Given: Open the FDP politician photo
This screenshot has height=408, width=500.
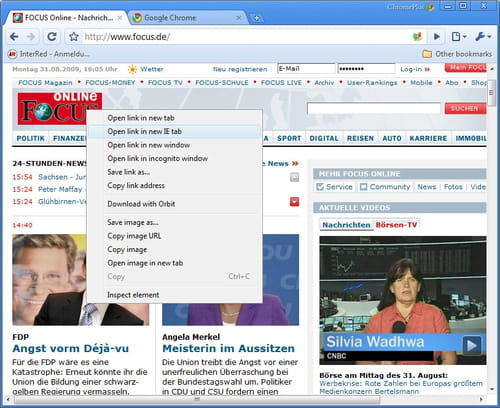Looking at the screenshot, I should coord(49,280).
